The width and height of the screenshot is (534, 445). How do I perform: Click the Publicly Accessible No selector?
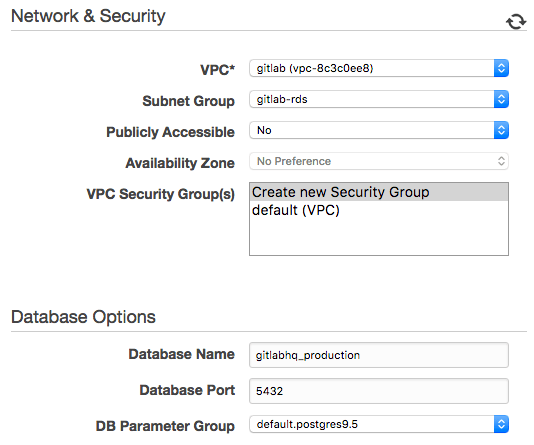(379, 130)
